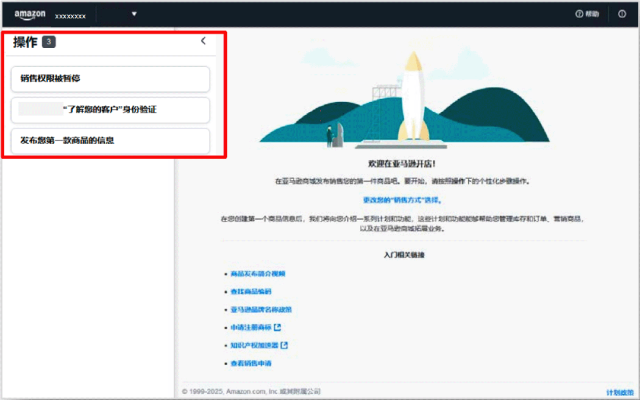Open 商品发布简介视频 link
The image size is (640, 400).
click(x=257, y=273)
